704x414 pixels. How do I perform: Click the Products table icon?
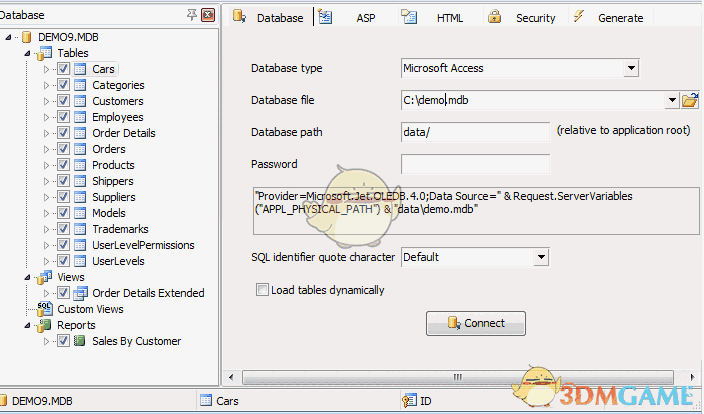tap(80, 165)
